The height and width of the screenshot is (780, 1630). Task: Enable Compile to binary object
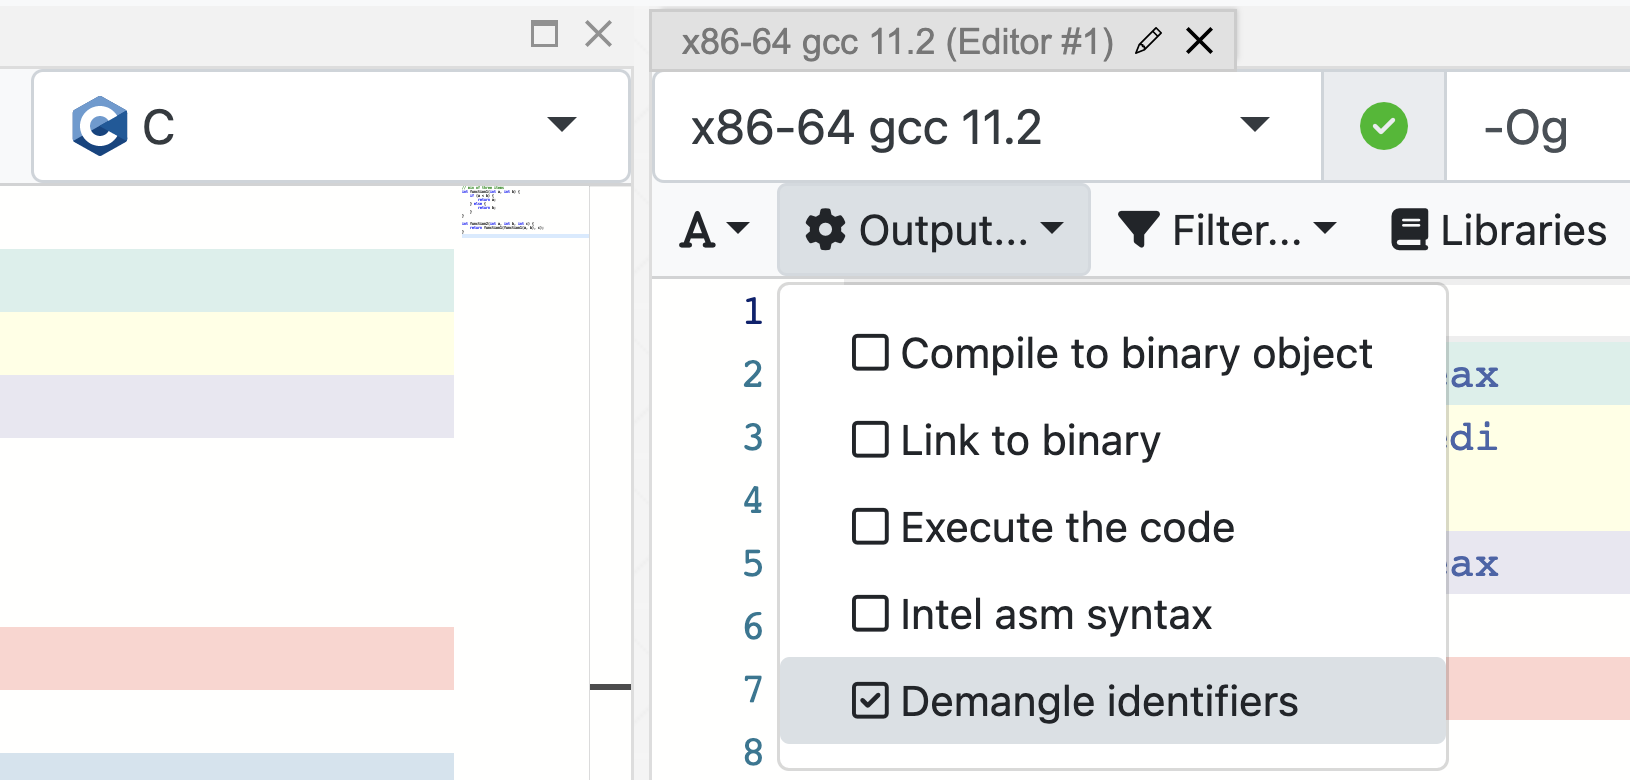tap(870, 353)
